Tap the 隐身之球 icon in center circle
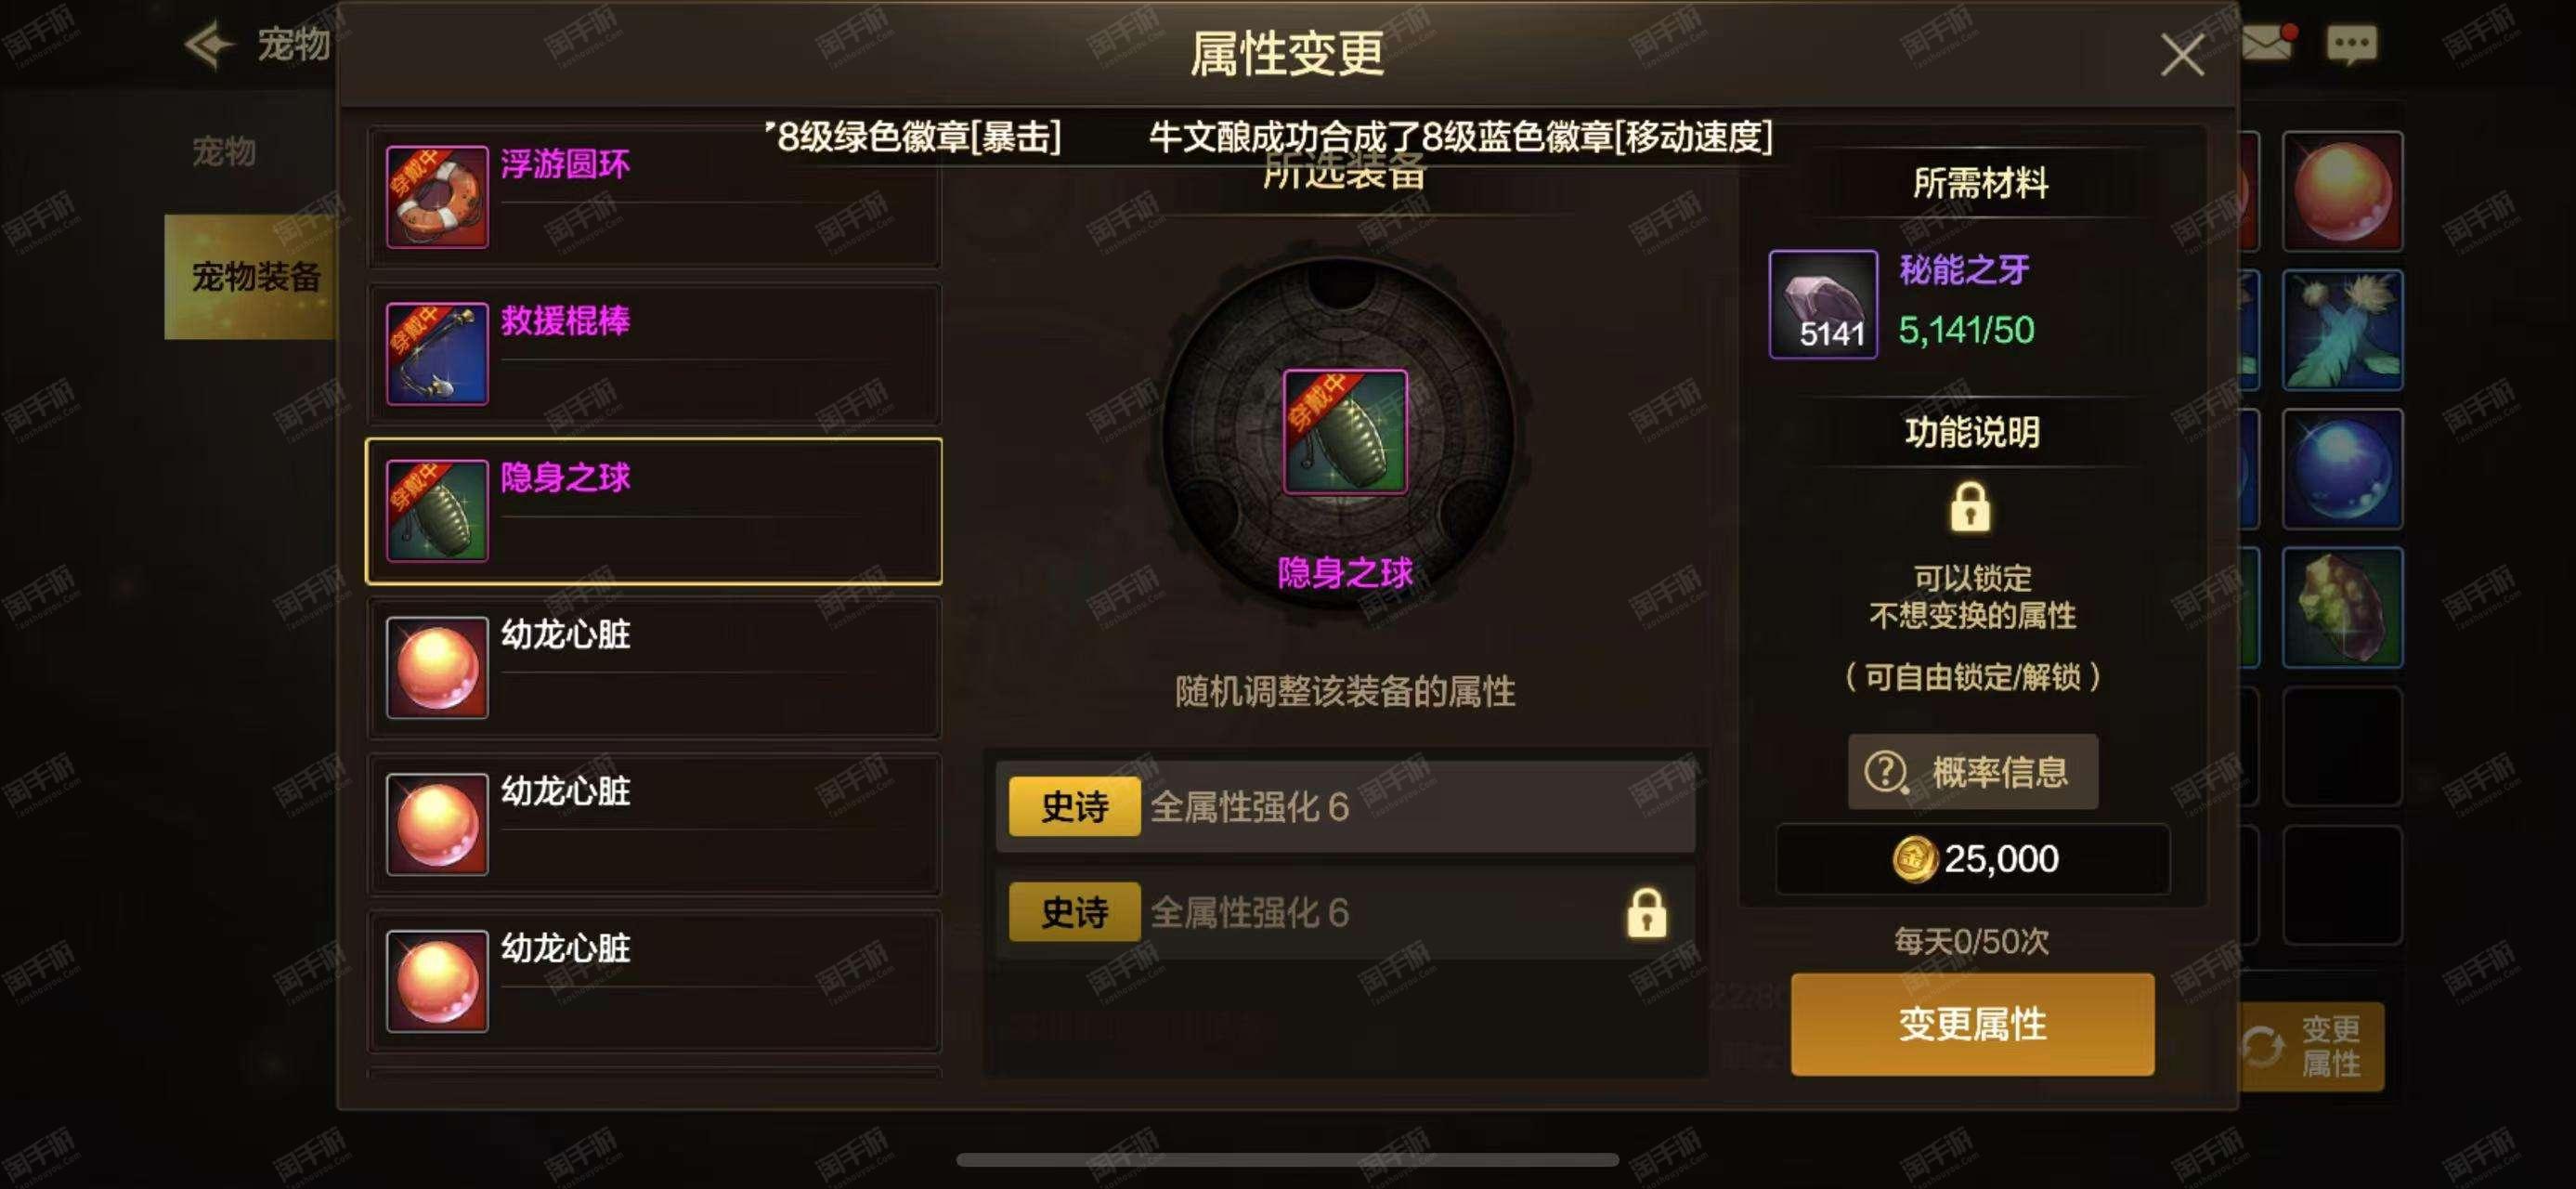Viewport: 2576px width, 1189px height. (1345, 432)
